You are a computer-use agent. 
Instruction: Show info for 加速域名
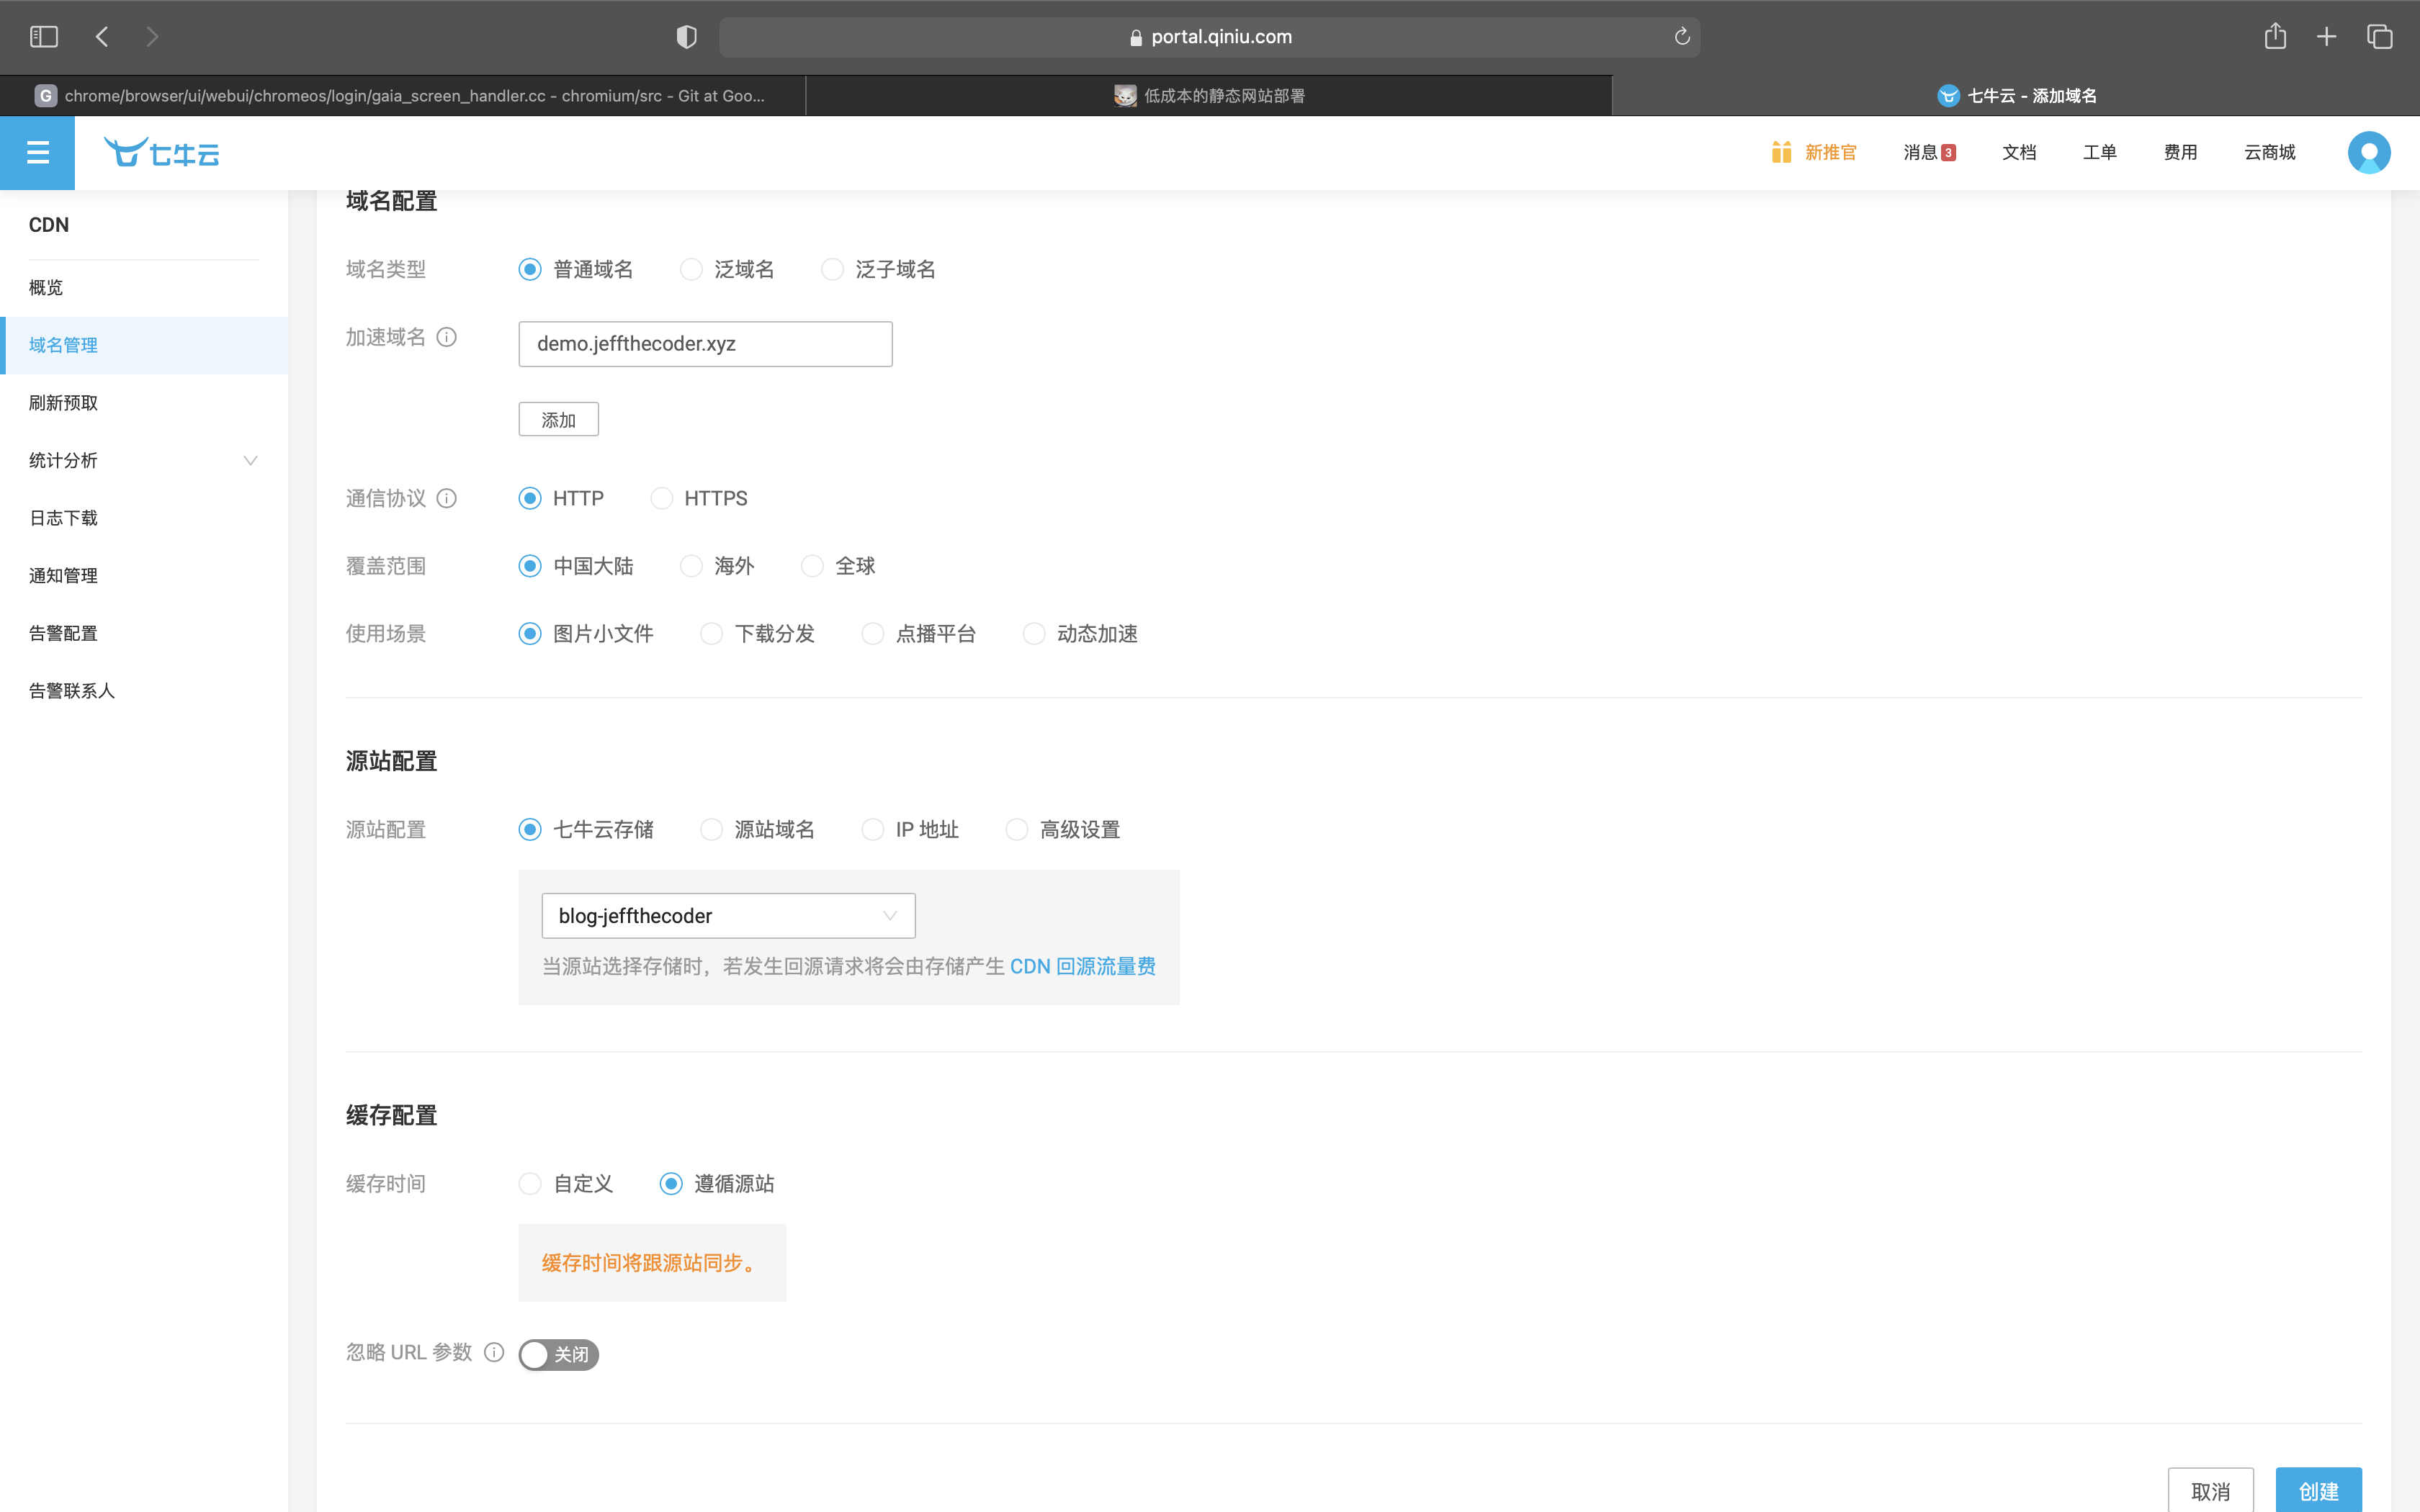pos(447,337)
